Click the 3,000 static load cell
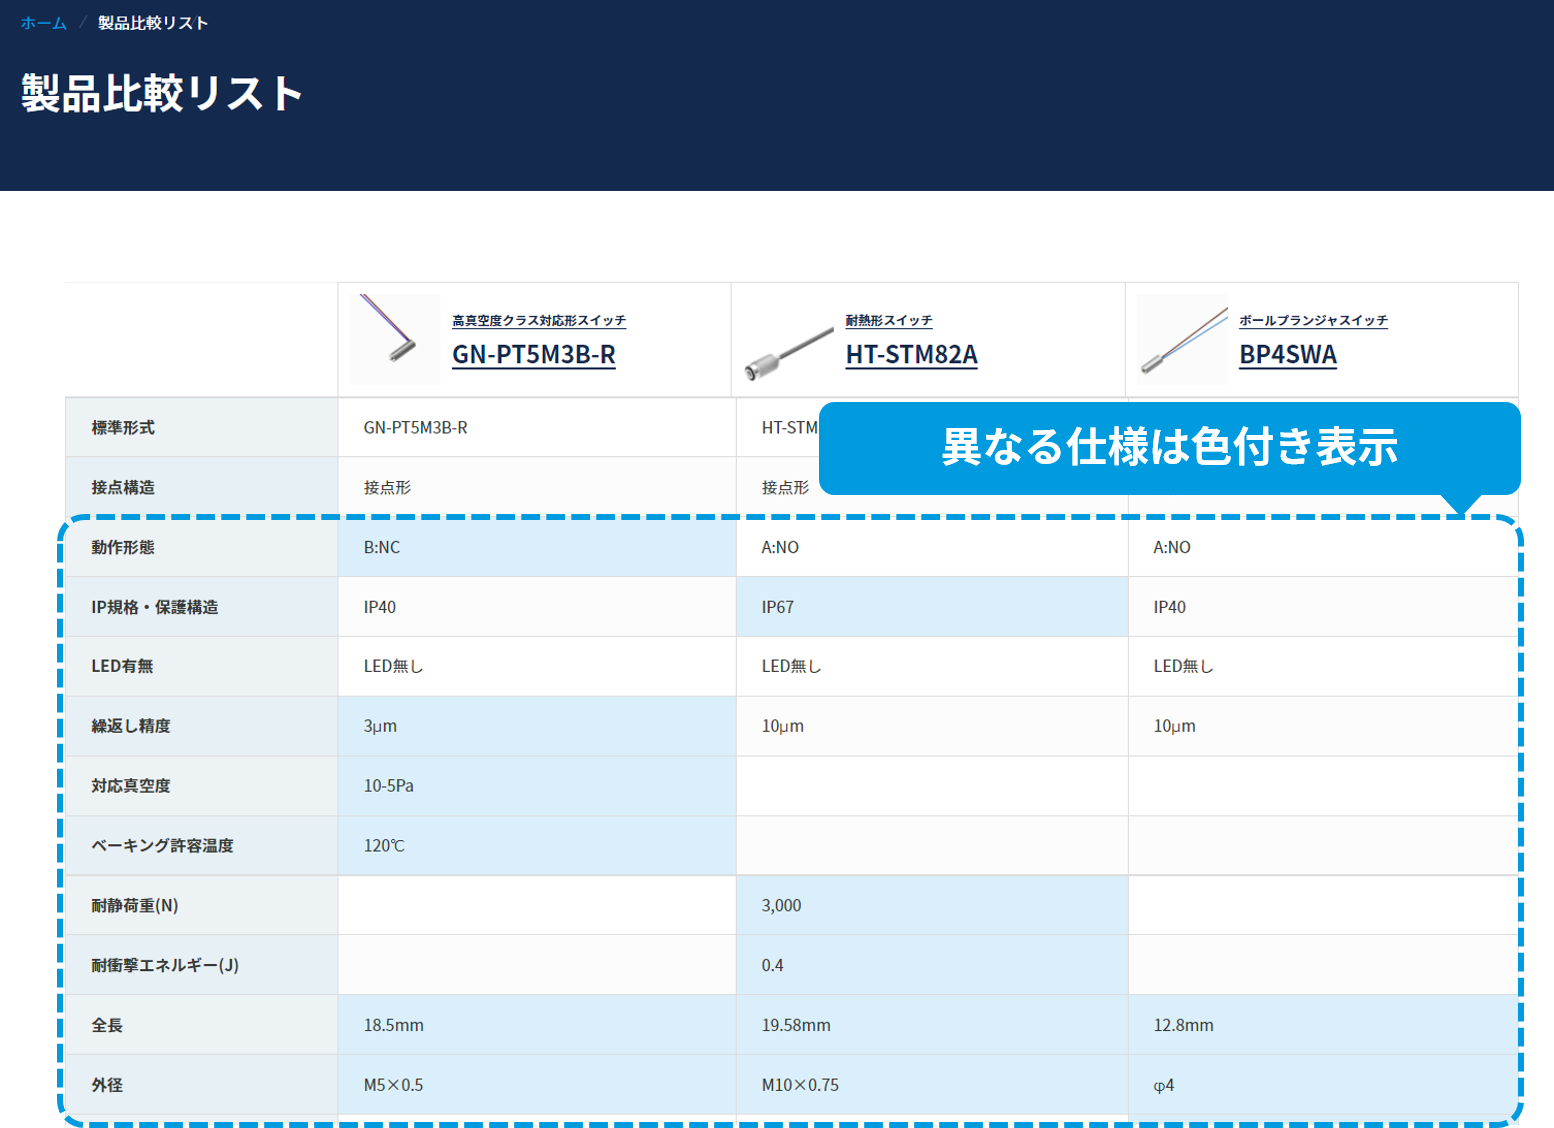 point(932,906)
